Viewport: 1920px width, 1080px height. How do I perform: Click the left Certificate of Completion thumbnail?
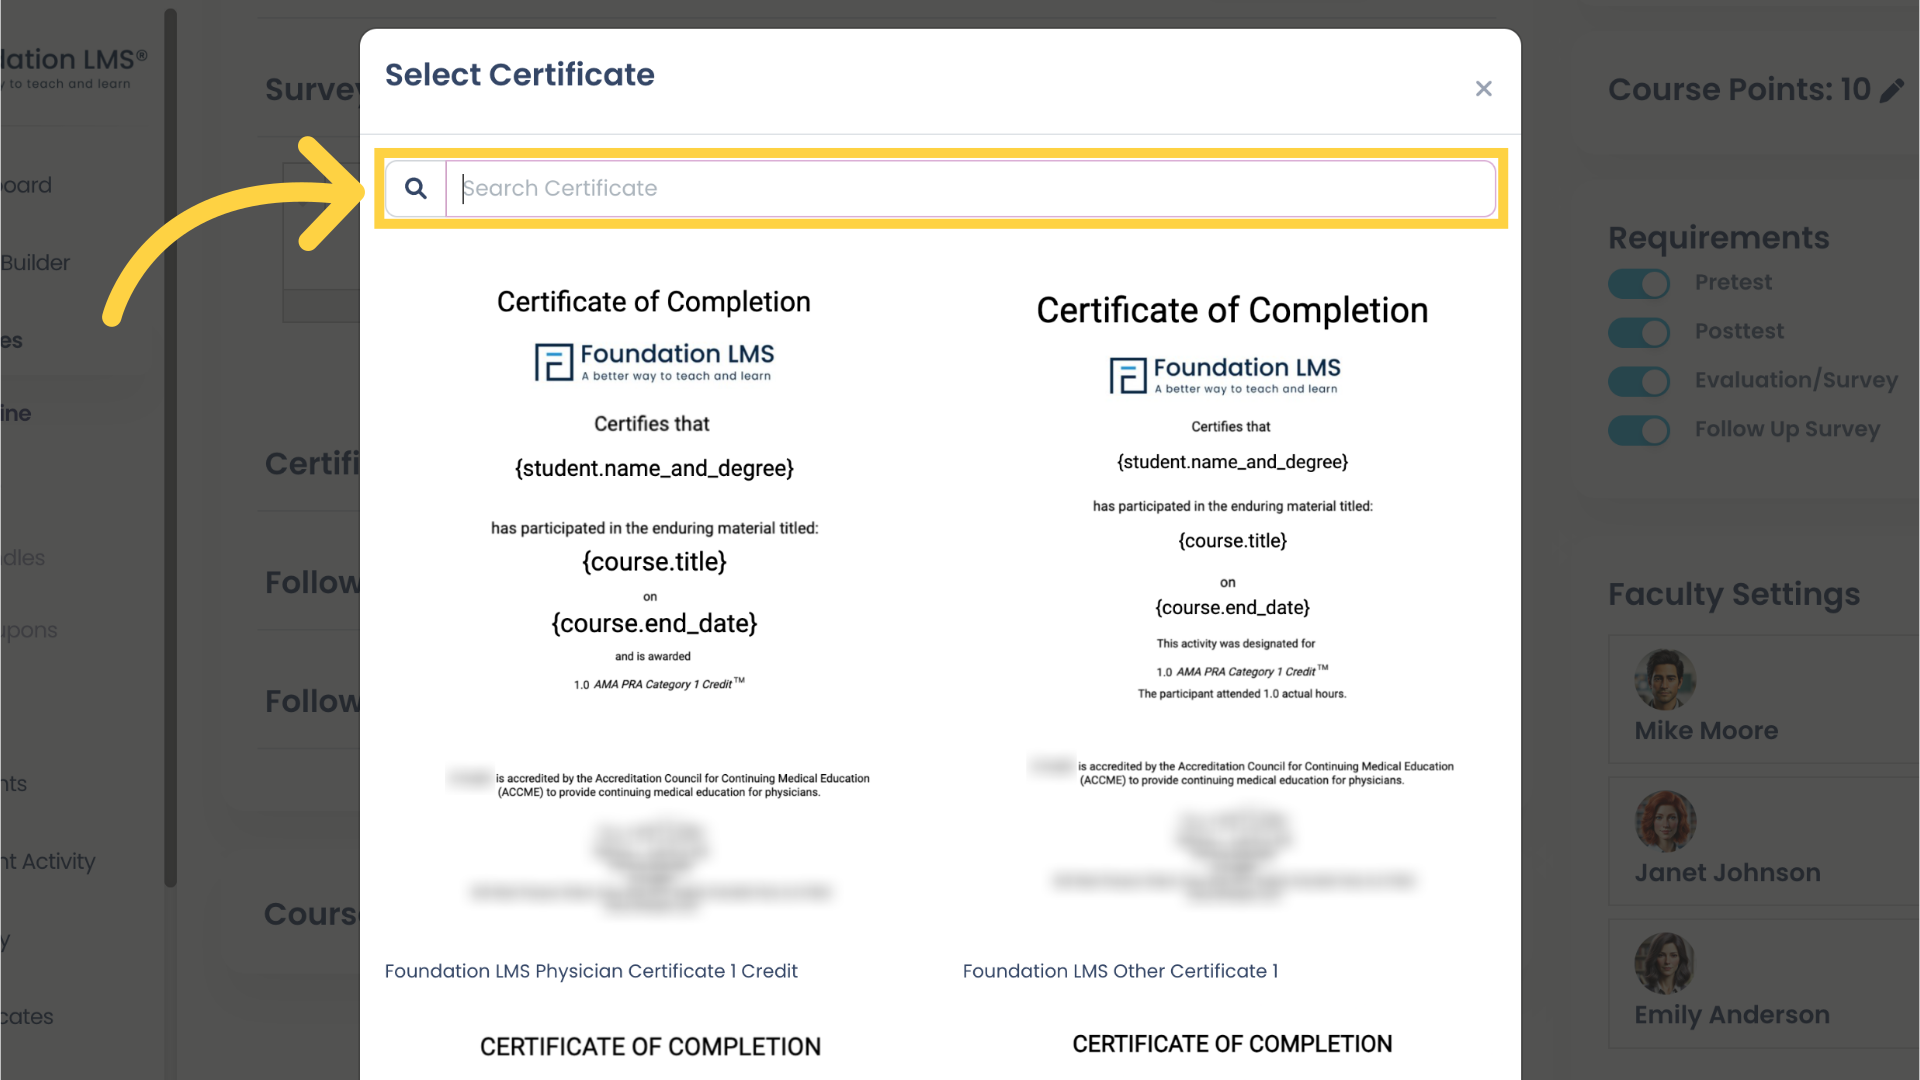tap(653, 608)
